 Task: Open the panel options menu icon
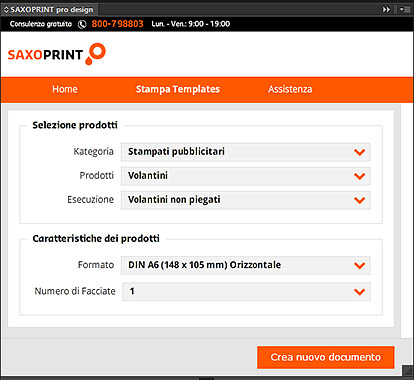pos(405,9)
